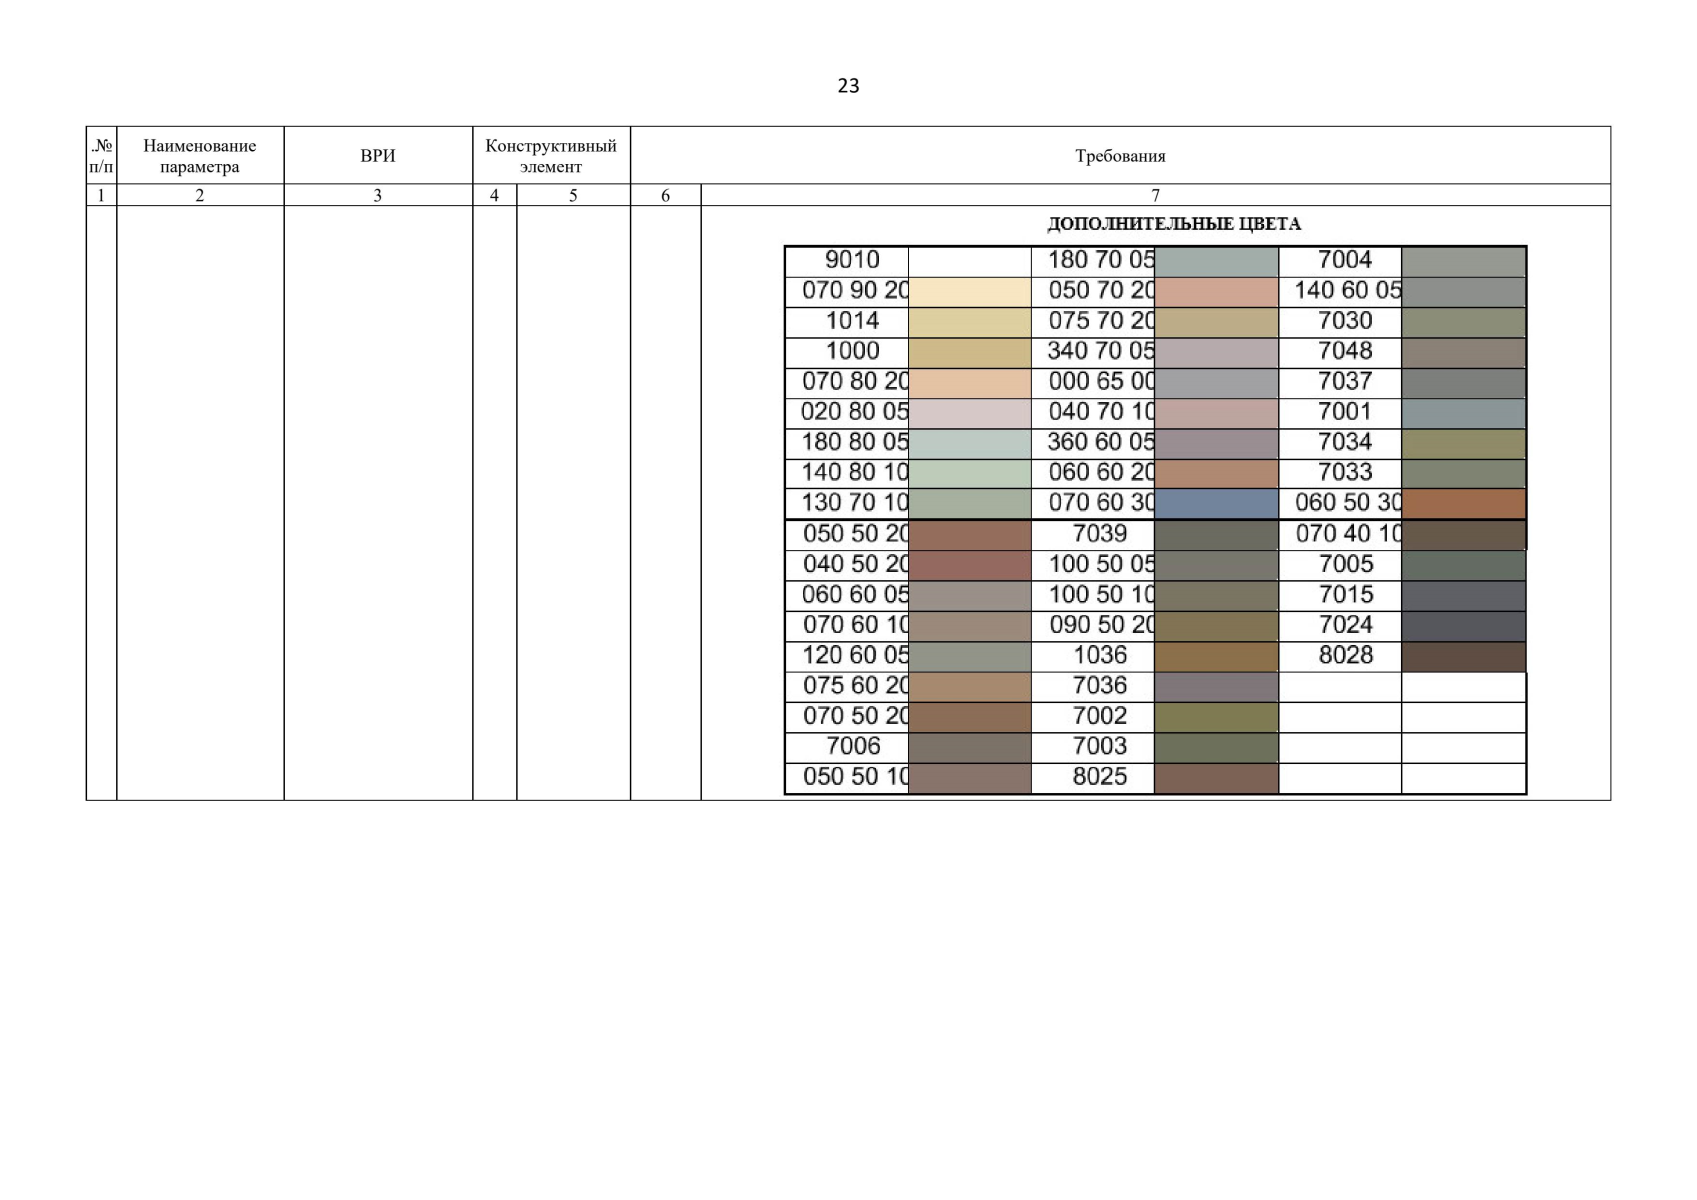Click the swatch next to code 1036
Image resolution: width=1697 pixels, height=1200 pixels.
(x=1216, y=656)
